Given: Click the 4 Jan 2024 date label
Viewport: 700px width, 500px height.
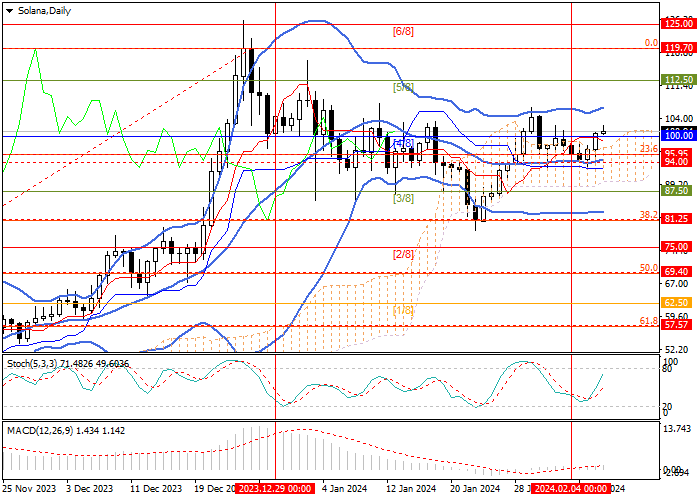Looking at the screenshot, I should coord(344,488).
